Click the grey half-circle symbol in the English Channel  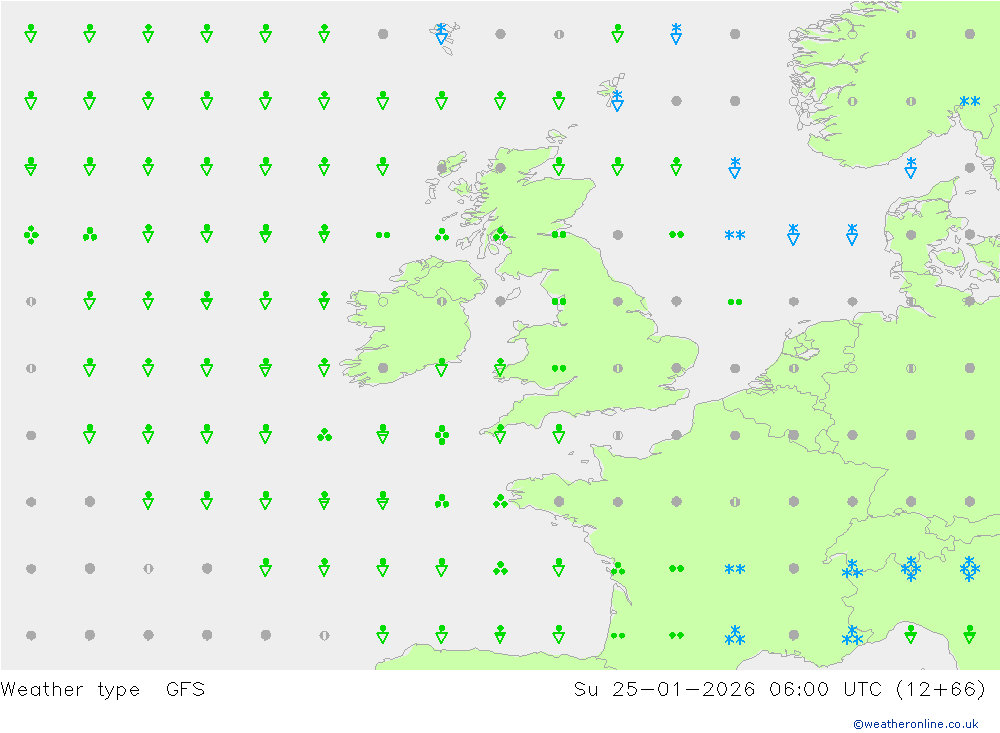[x=617, y=435]
